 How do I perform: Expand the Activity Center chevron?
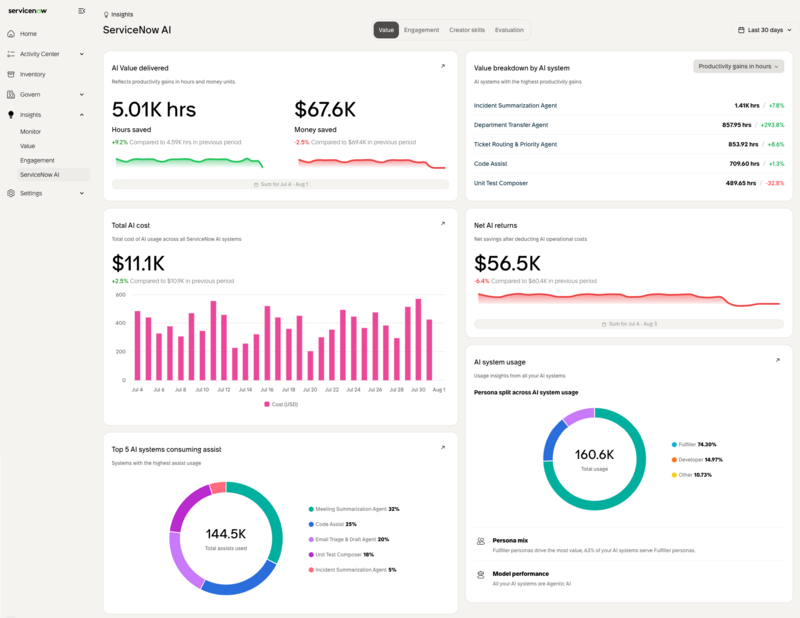click(x=82, y=54)
